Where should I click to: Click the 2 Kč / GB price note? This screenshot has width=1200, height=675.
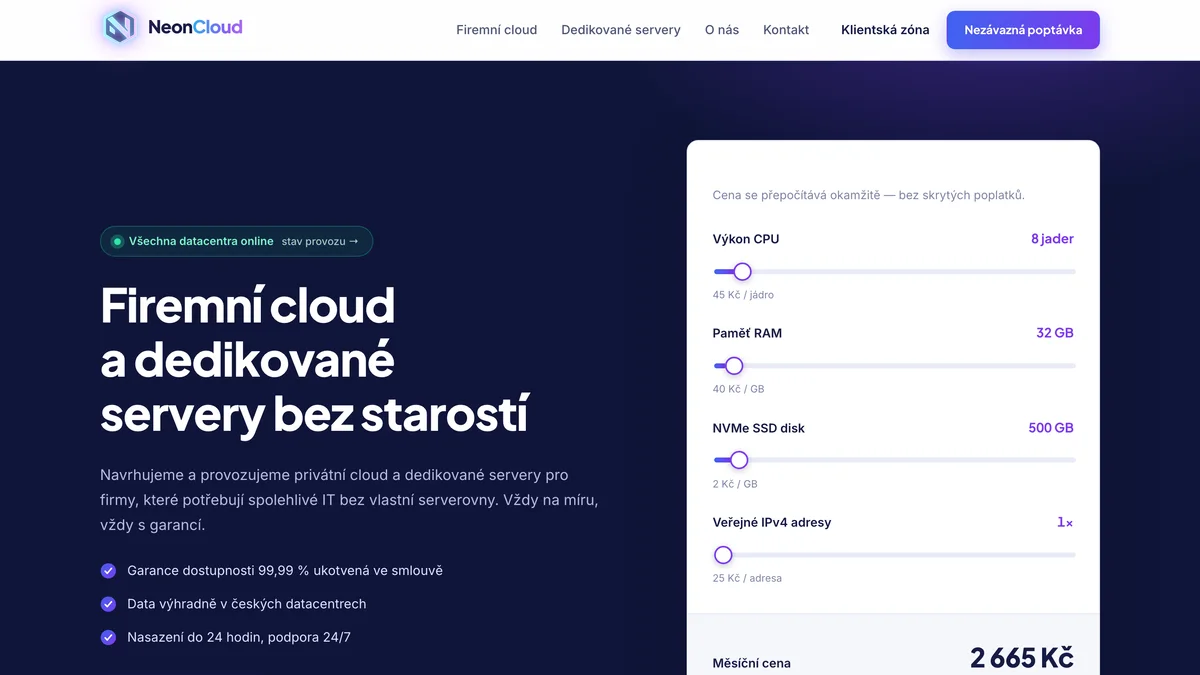tap(735, 484)
